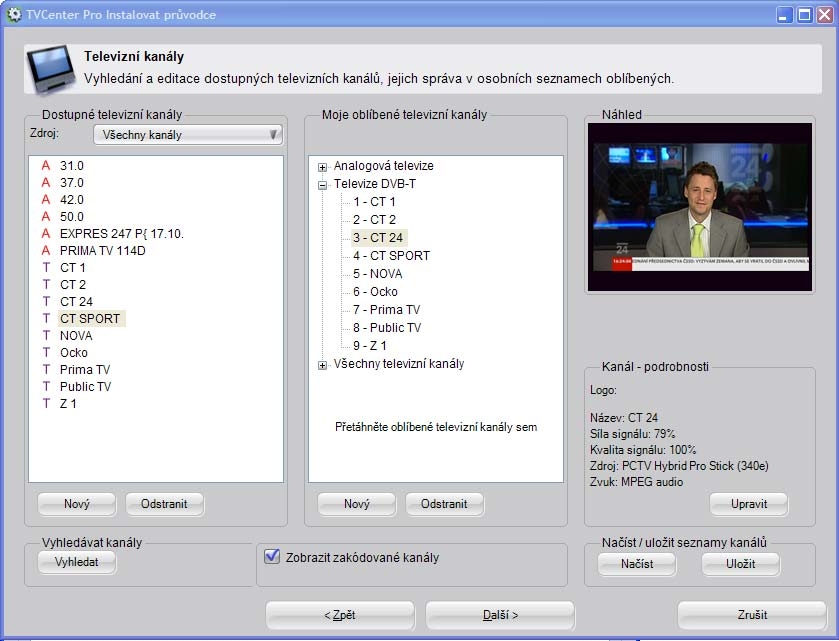Click the Analogová televize tree label

coord(384,166)
